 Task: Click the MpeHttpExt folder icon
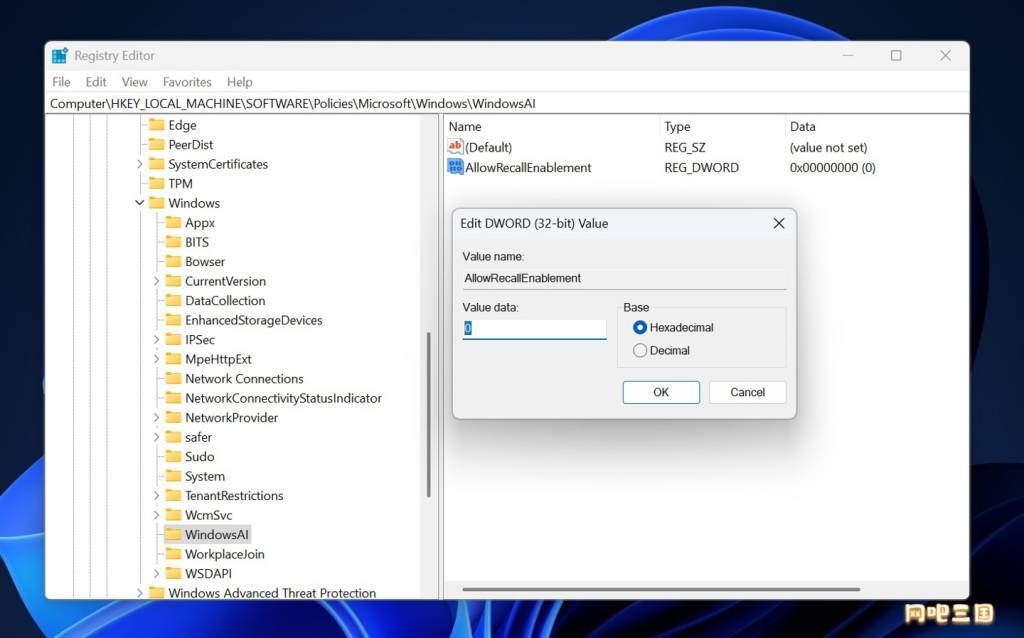coord(173,359)
